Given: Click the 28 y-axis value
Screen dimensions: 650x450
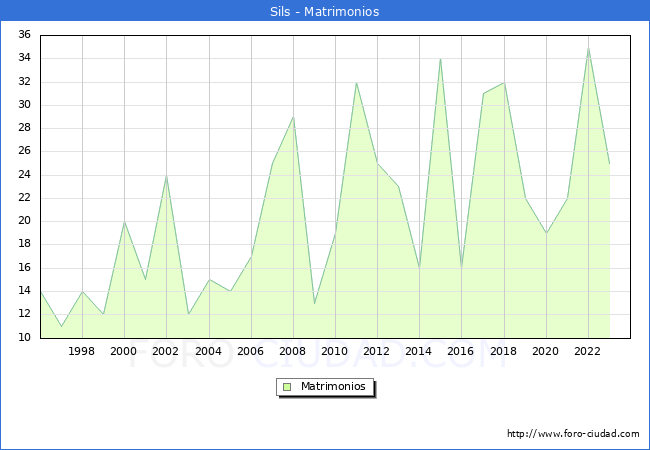Looking at the screenshot, I should (x=24, y=128).
